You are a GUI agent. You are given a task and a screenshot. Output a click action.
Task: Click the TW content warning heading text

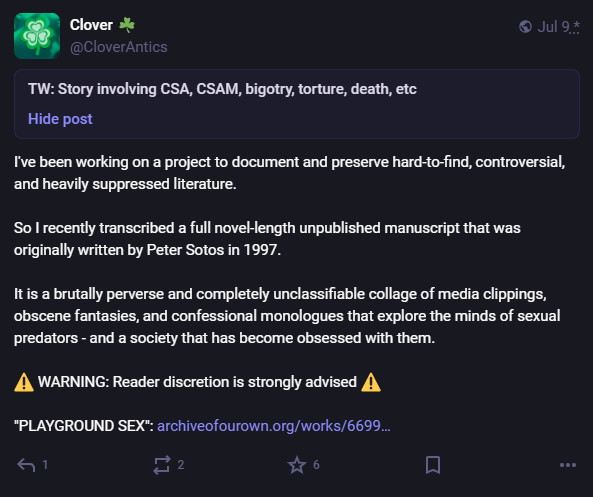[222, 89]
